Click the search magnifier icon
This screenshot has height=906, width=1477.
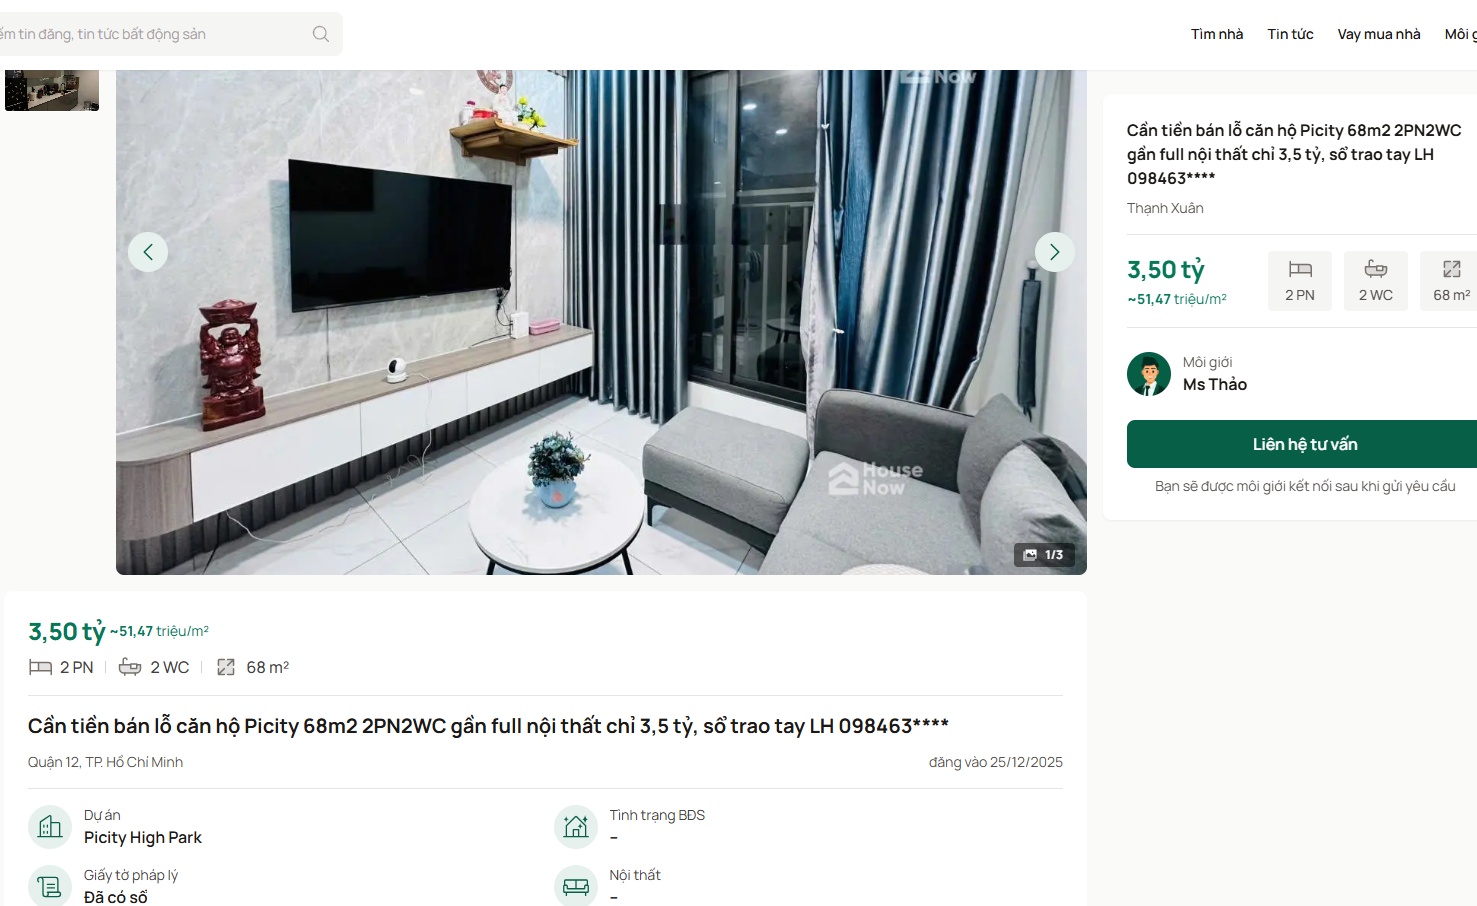321,34
